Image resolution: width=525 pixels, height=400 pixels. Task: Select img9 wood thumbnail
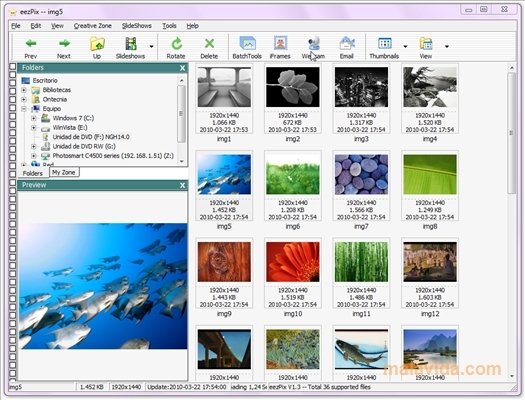[224, 262]
